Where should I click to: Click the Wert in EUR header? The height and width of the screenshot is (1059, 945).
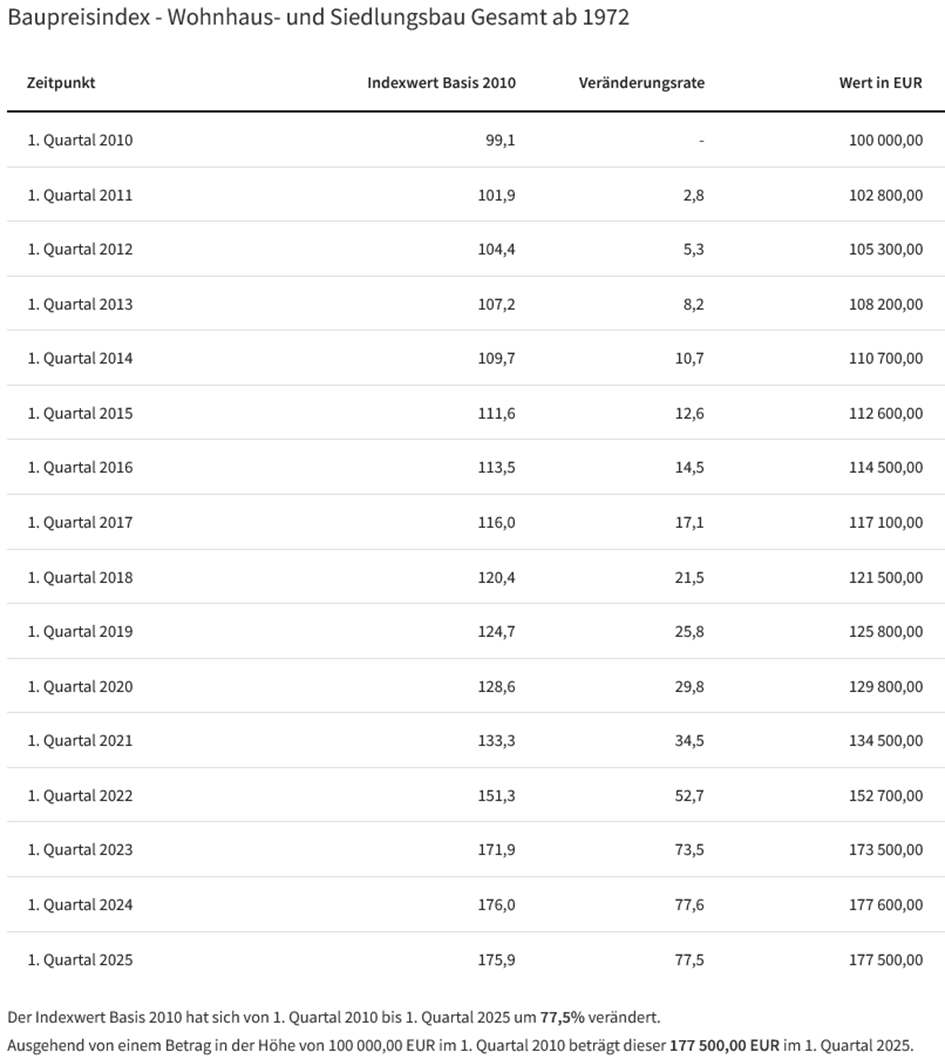point(880,83)
